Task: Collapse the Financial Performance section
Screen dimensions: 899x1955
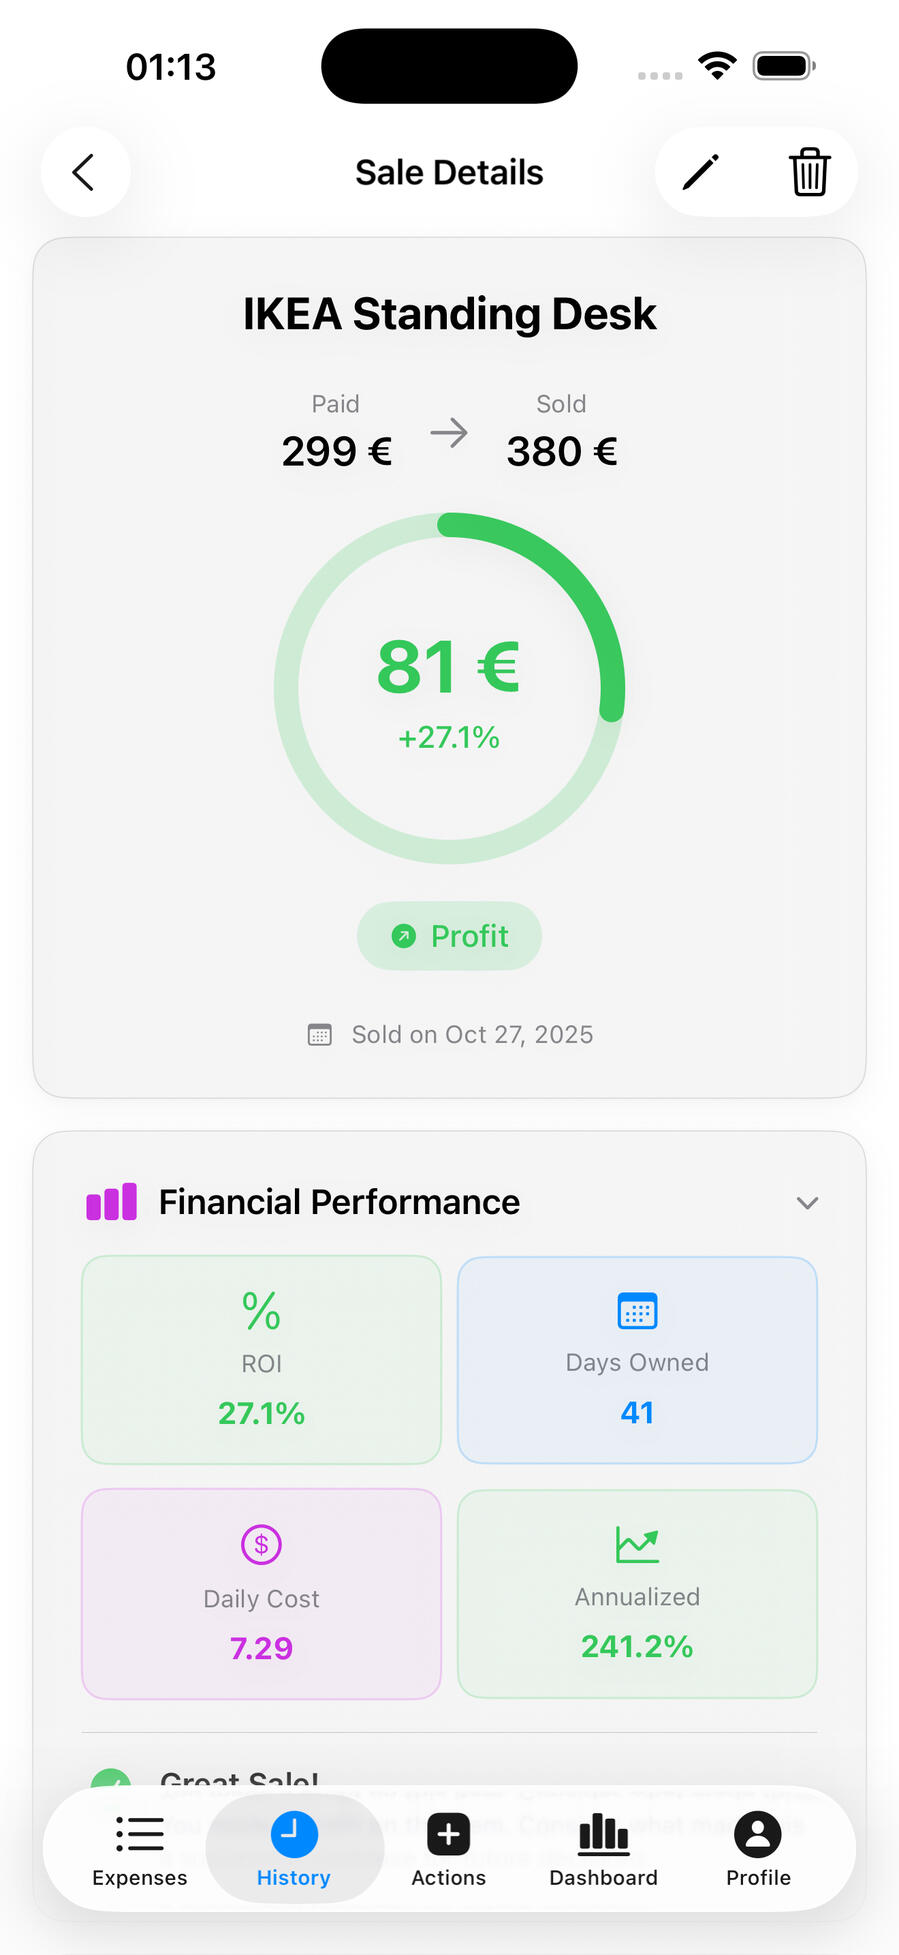Action: [x=807, y=1202]
